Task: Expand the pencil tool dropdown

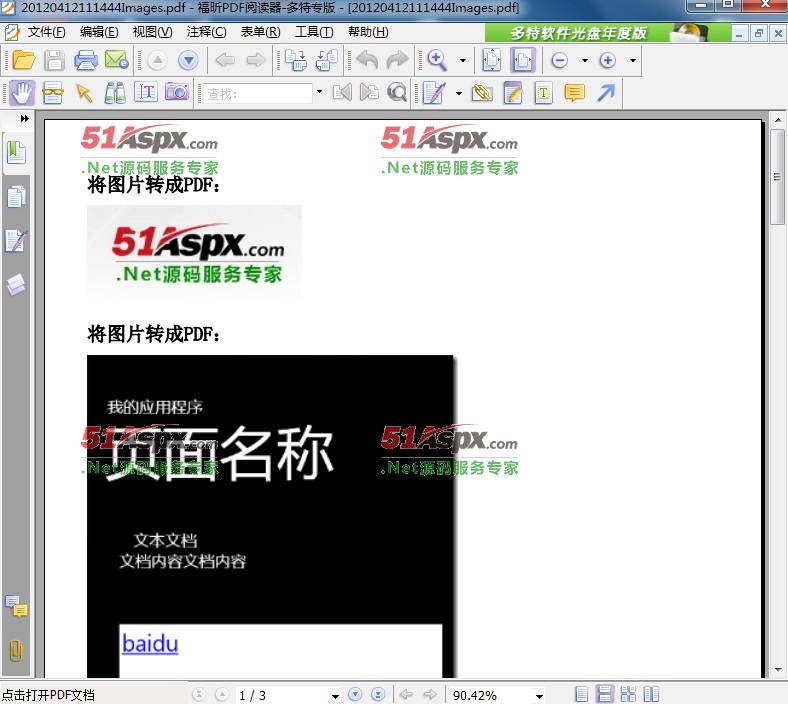Action: tap(459, 93)
